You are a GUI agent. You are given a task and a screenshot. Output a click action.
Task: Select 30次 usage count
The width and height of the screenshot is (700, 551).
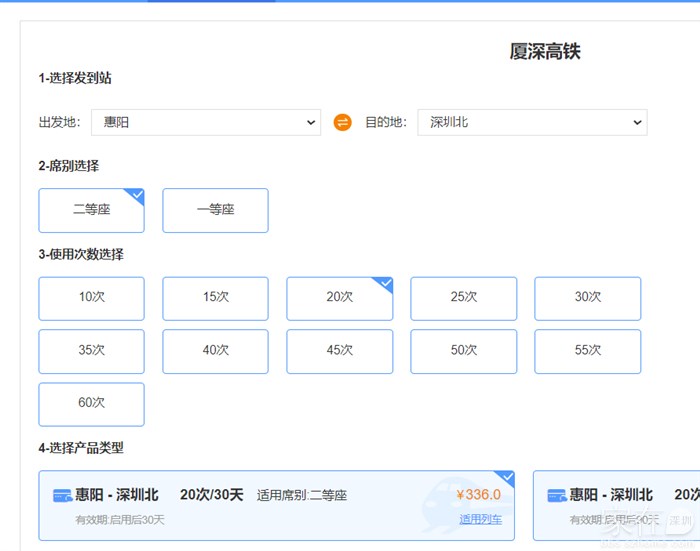tap(587, 298)
